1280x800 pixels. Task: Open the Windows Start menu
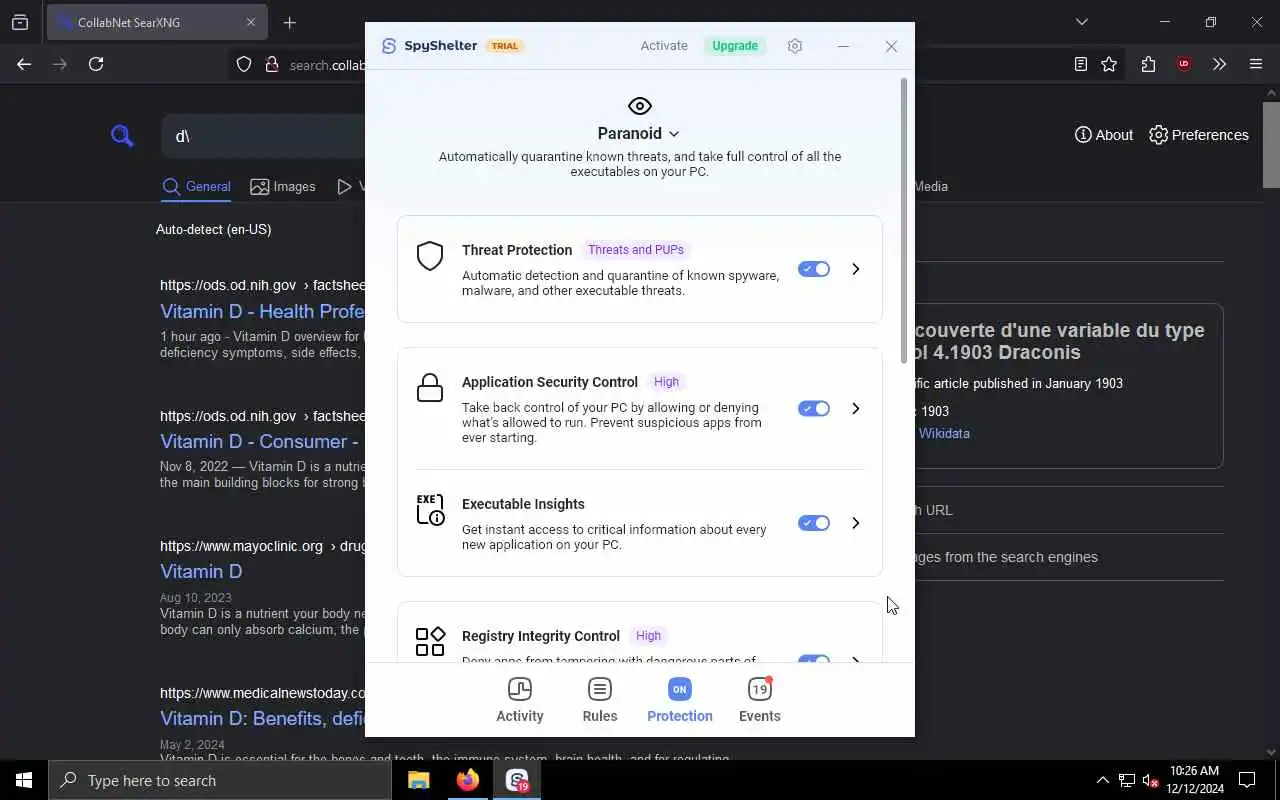click(24, 780)
